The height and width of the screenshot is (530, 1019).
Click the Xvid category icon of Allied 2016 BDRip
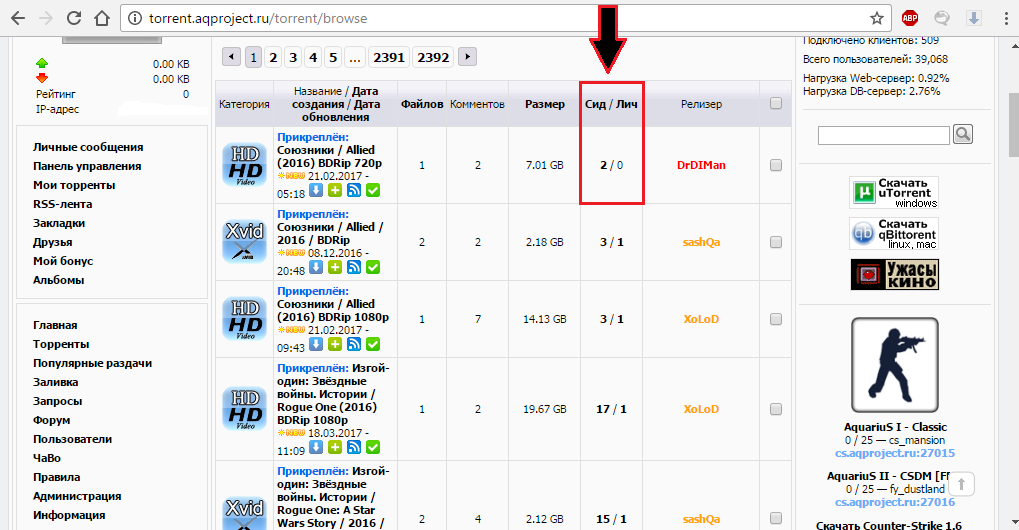244,242
